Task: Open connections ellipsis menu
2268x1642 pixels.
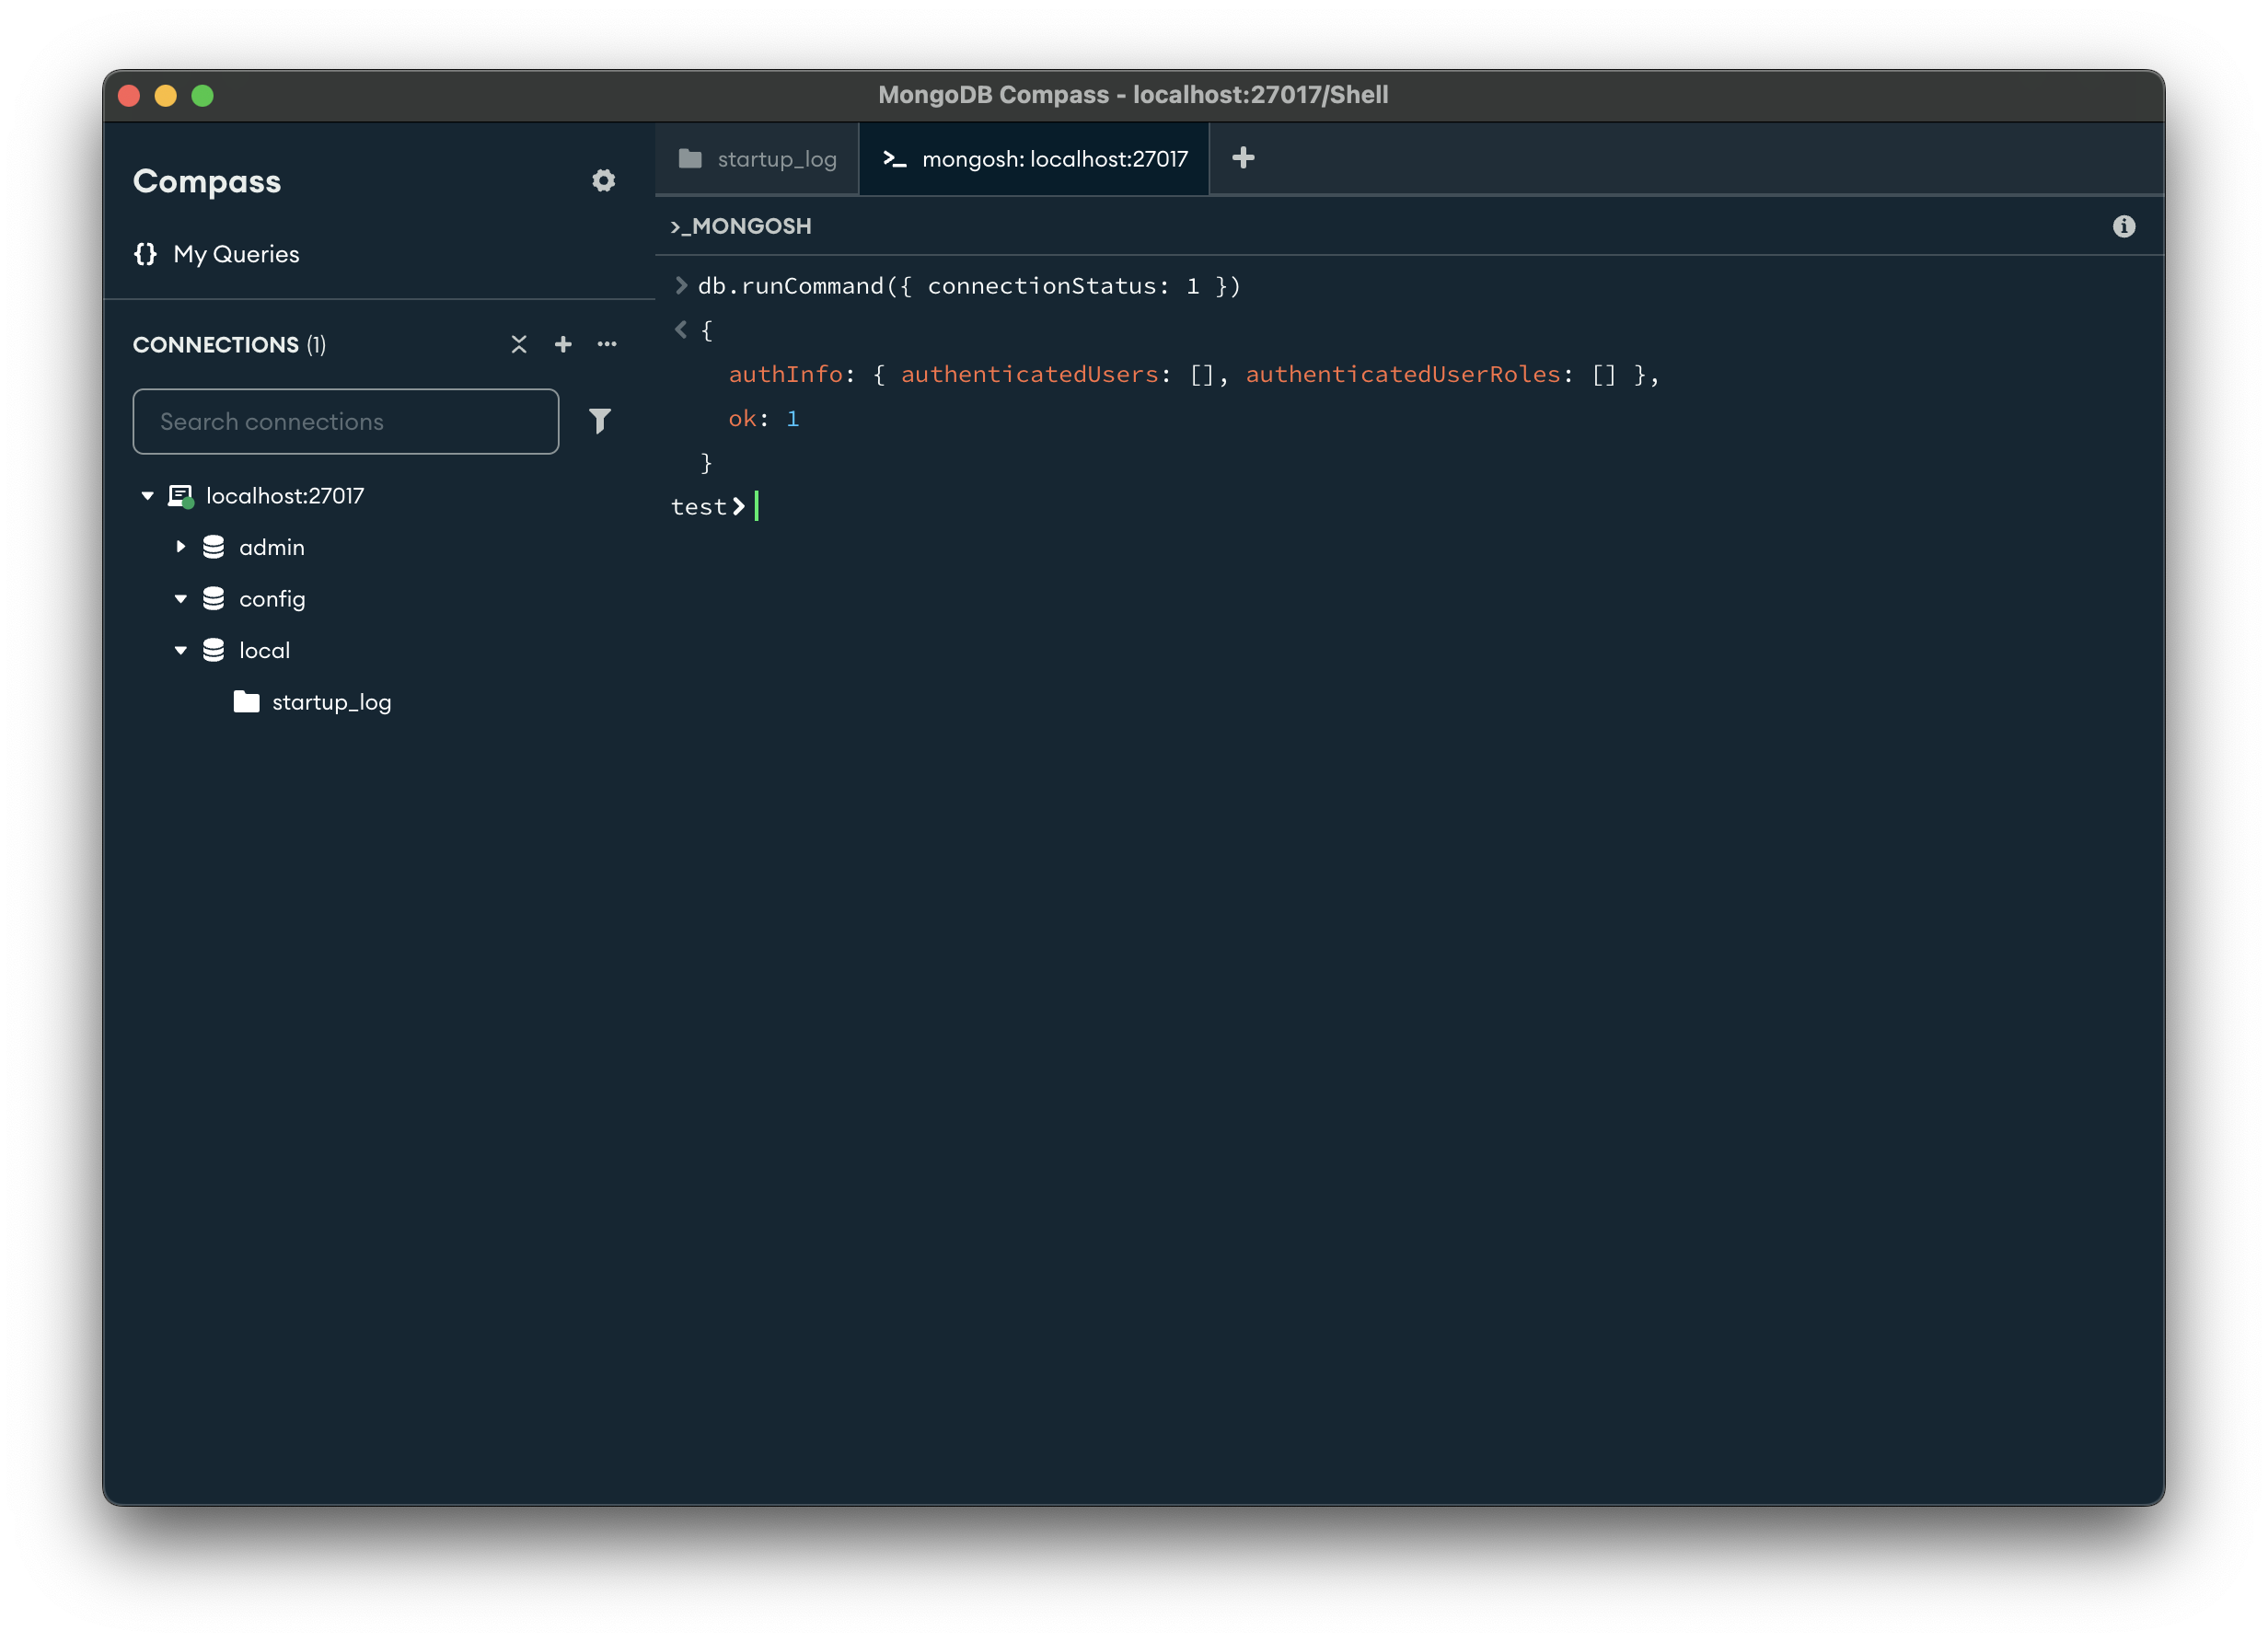Action: click(607, 344)
